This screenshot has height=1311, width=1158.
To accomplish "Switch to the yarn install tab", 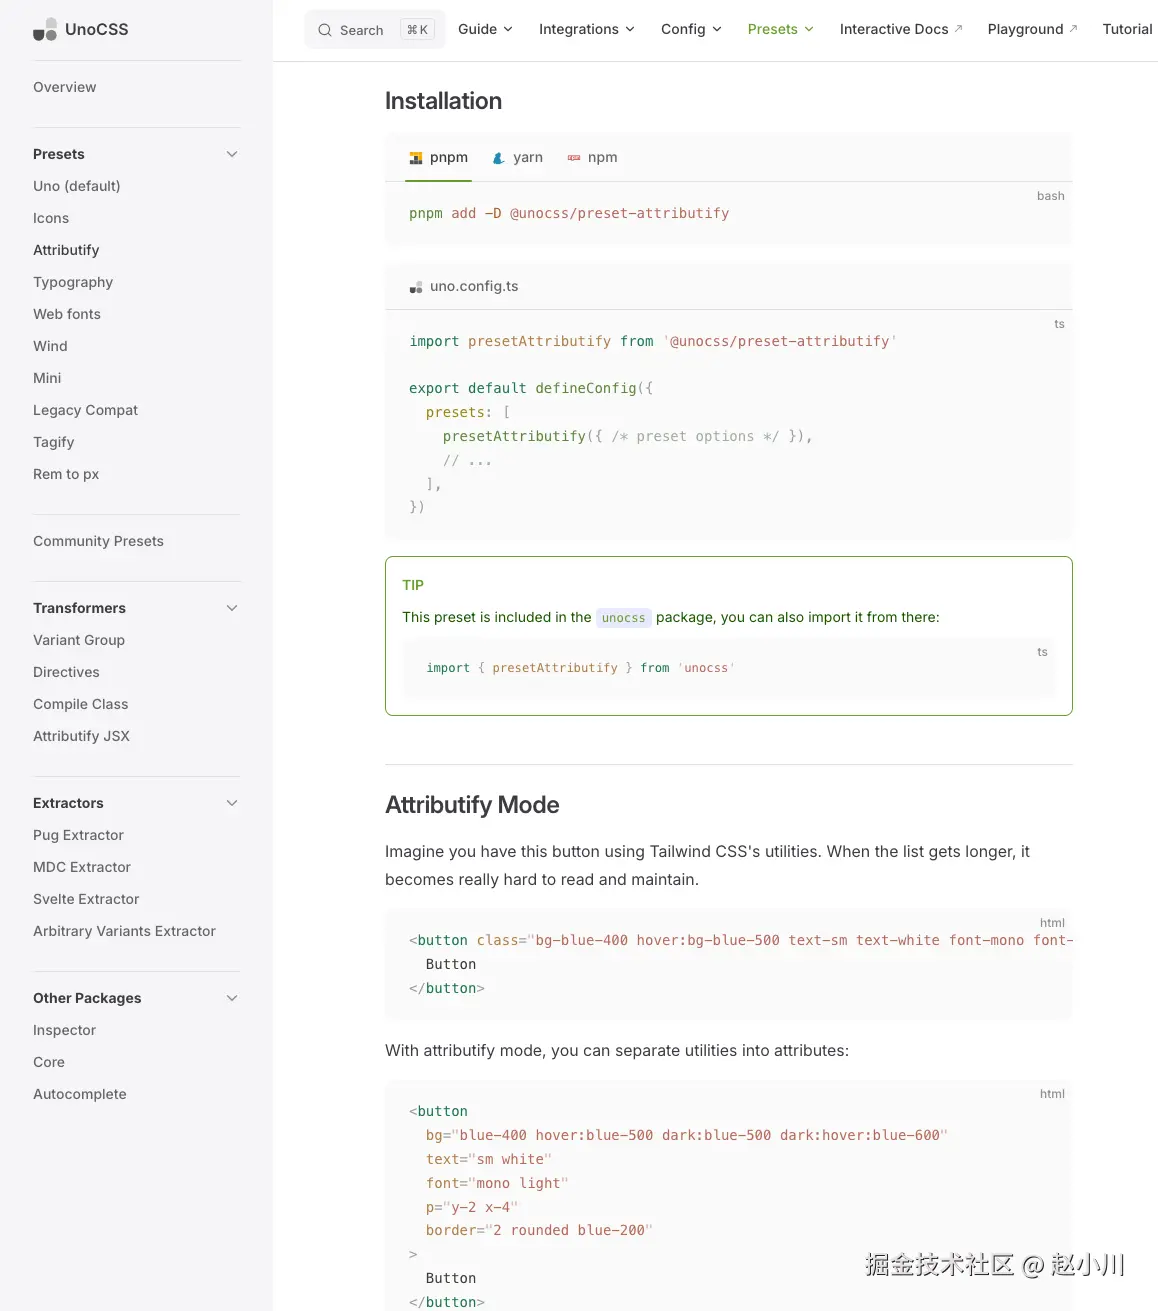I will (x=518, y=158).
